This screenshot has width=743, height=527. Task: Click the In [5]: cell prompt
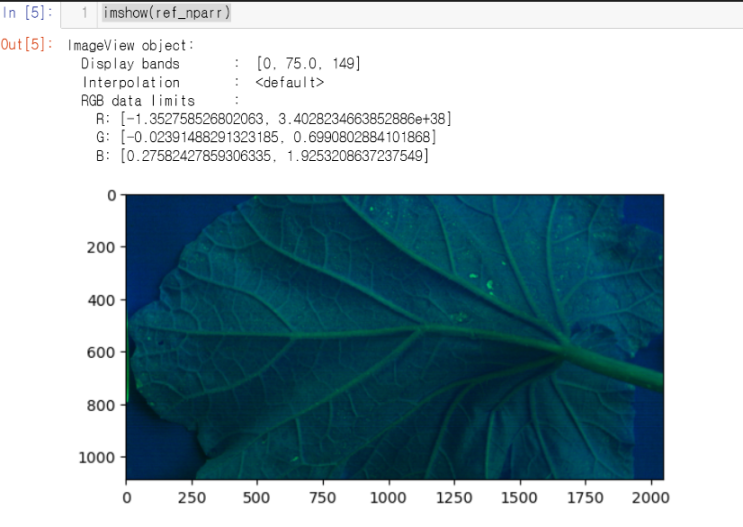pos(27,13)
